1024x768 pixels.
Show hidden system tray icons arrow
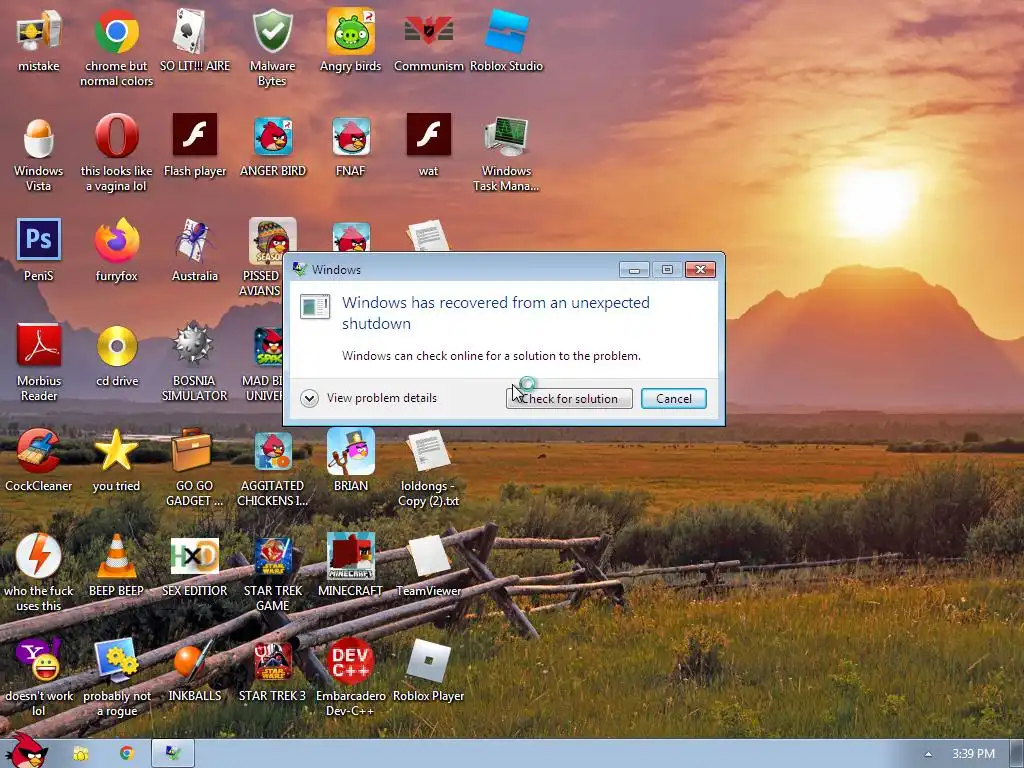coord(928,754)
